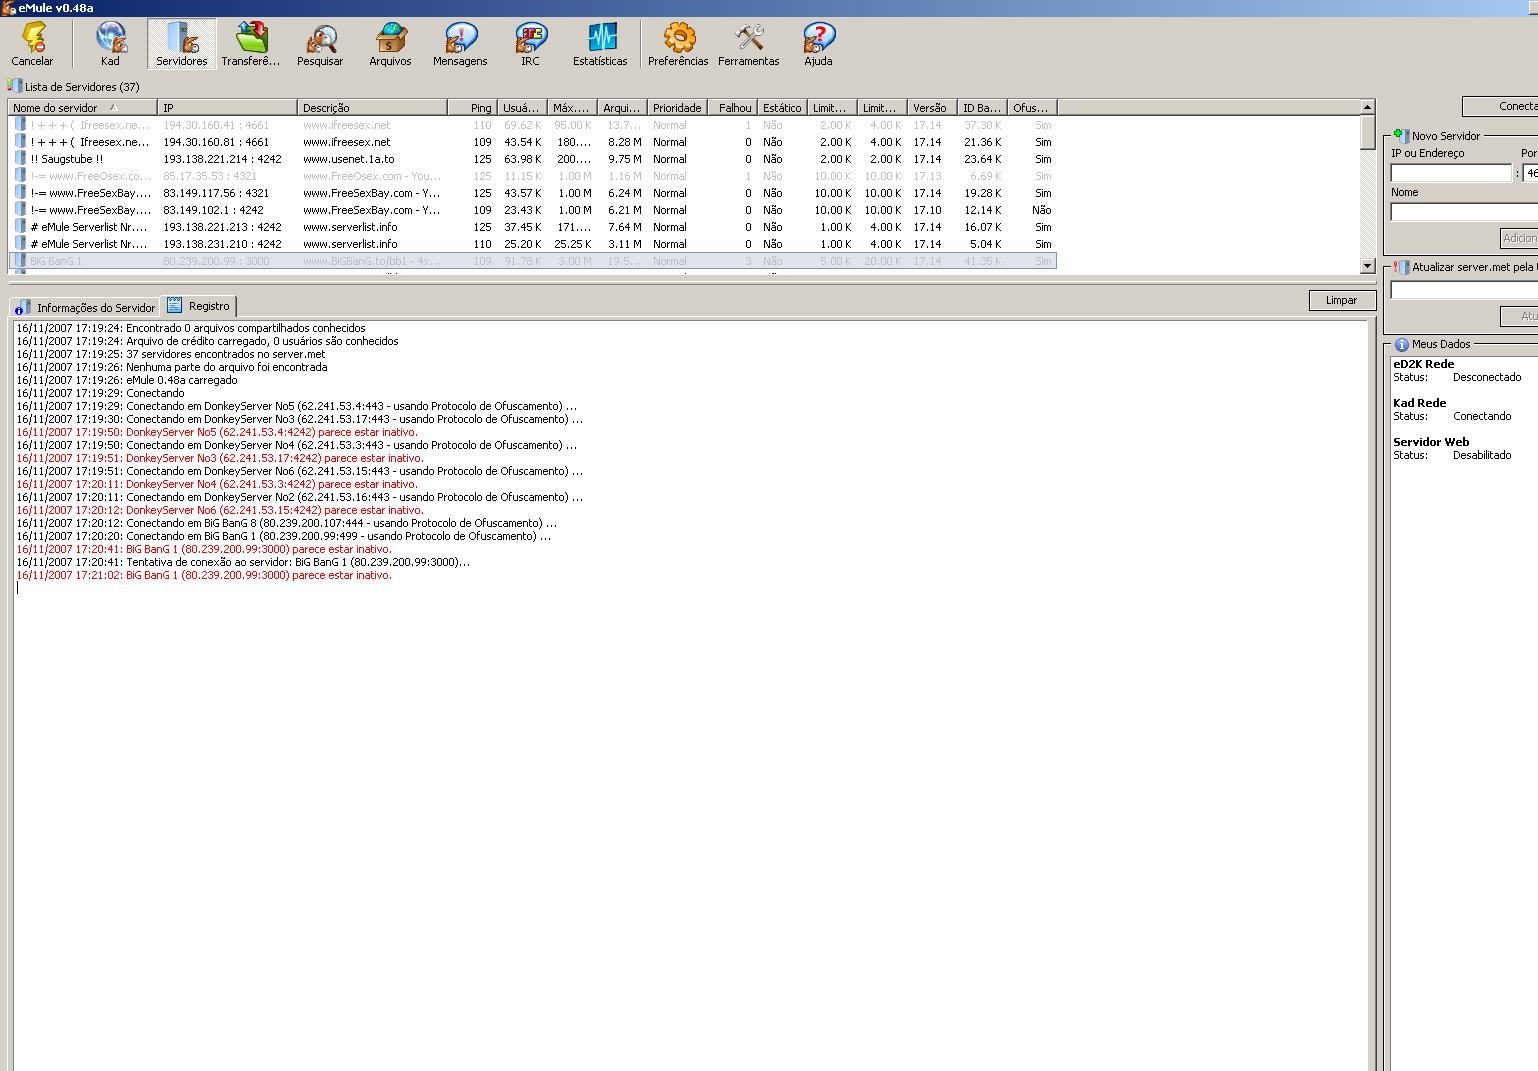The image size is (1538, 1071).
Task: Select the '!! Saugstube !!' server row
Action: click(532, 159)
